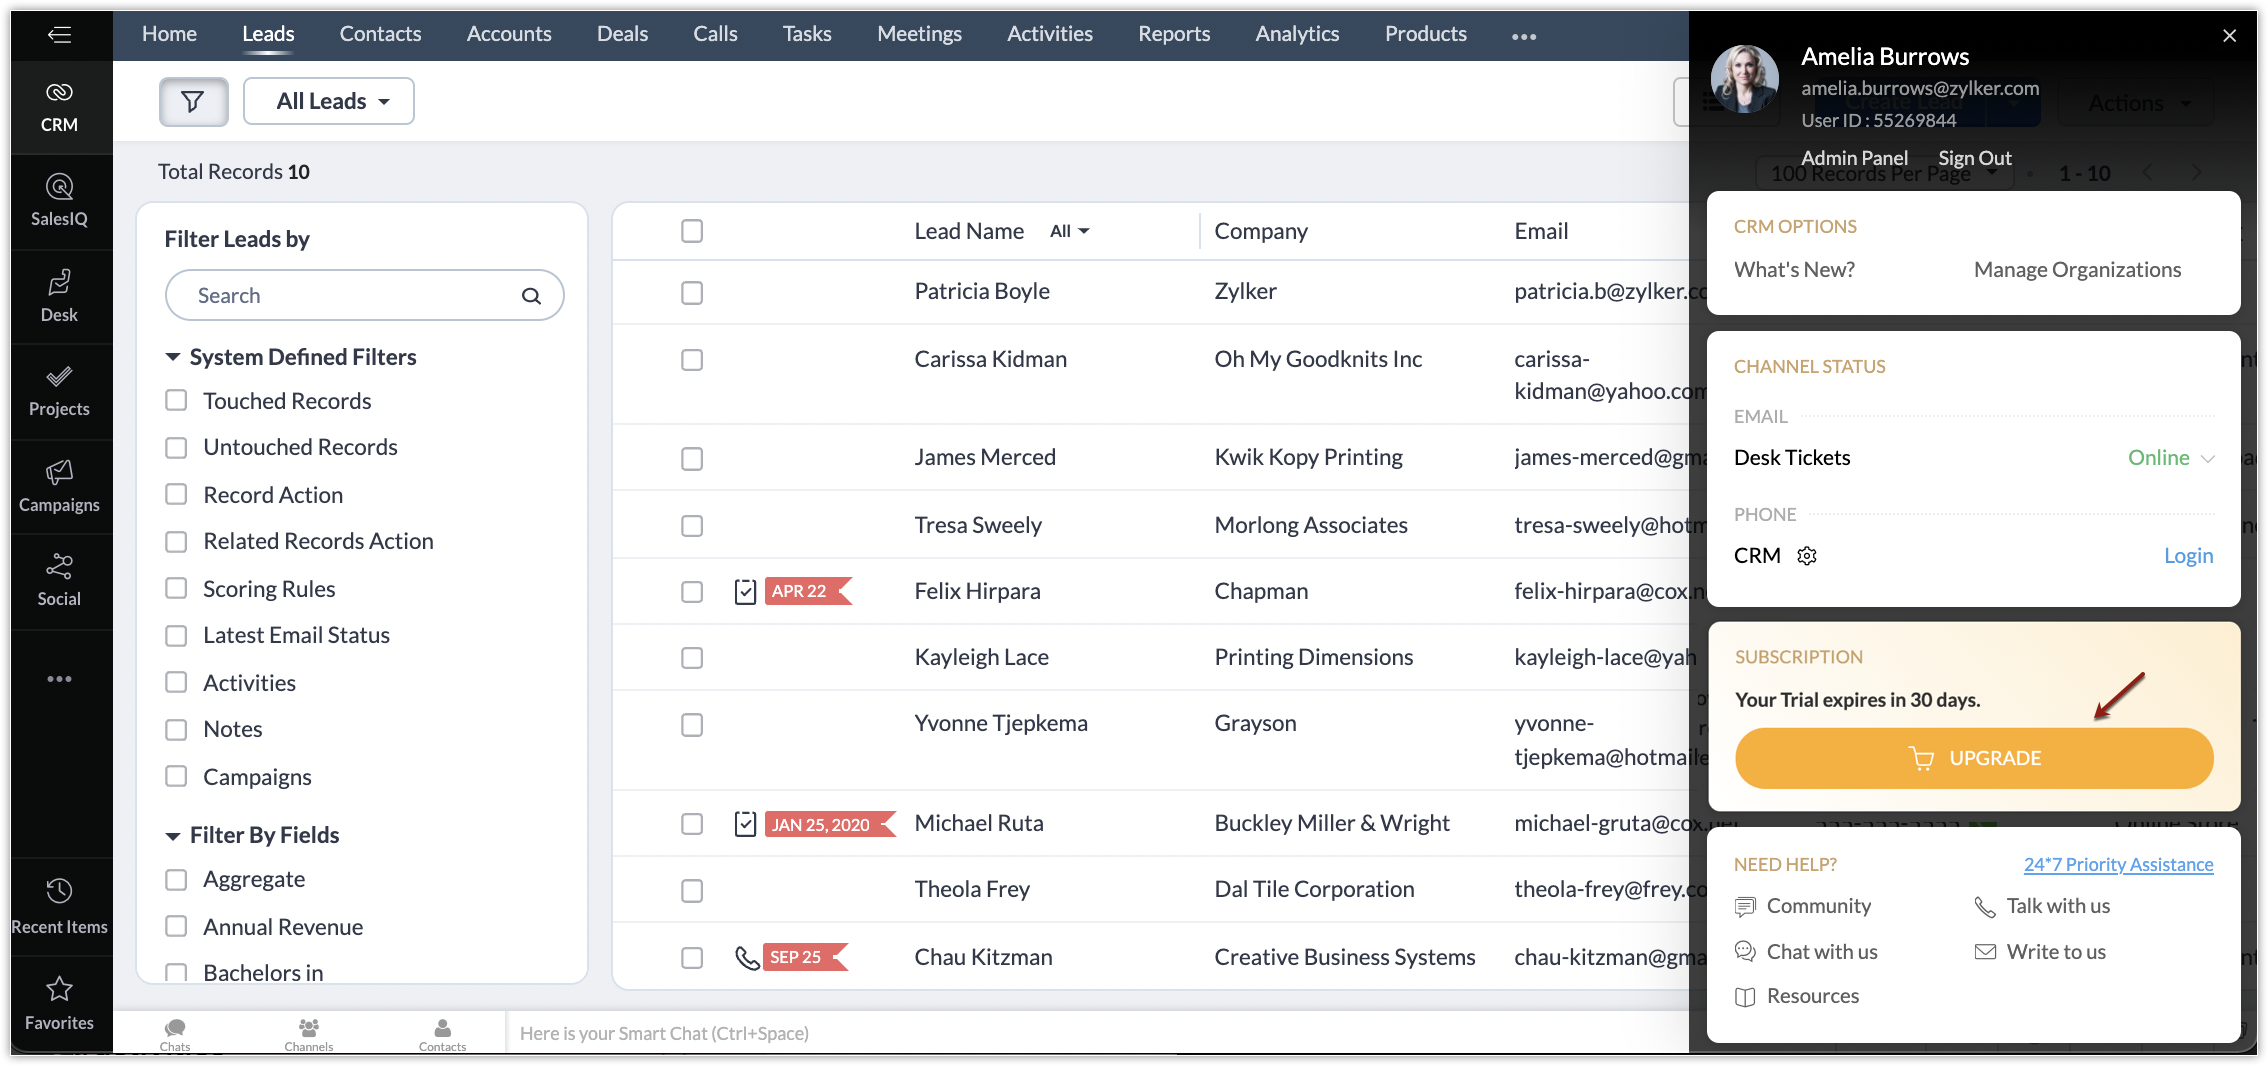Screen dimensions: 2268x1066
Task: Open the Carissa Kidman lead
Action: point(990,359)
